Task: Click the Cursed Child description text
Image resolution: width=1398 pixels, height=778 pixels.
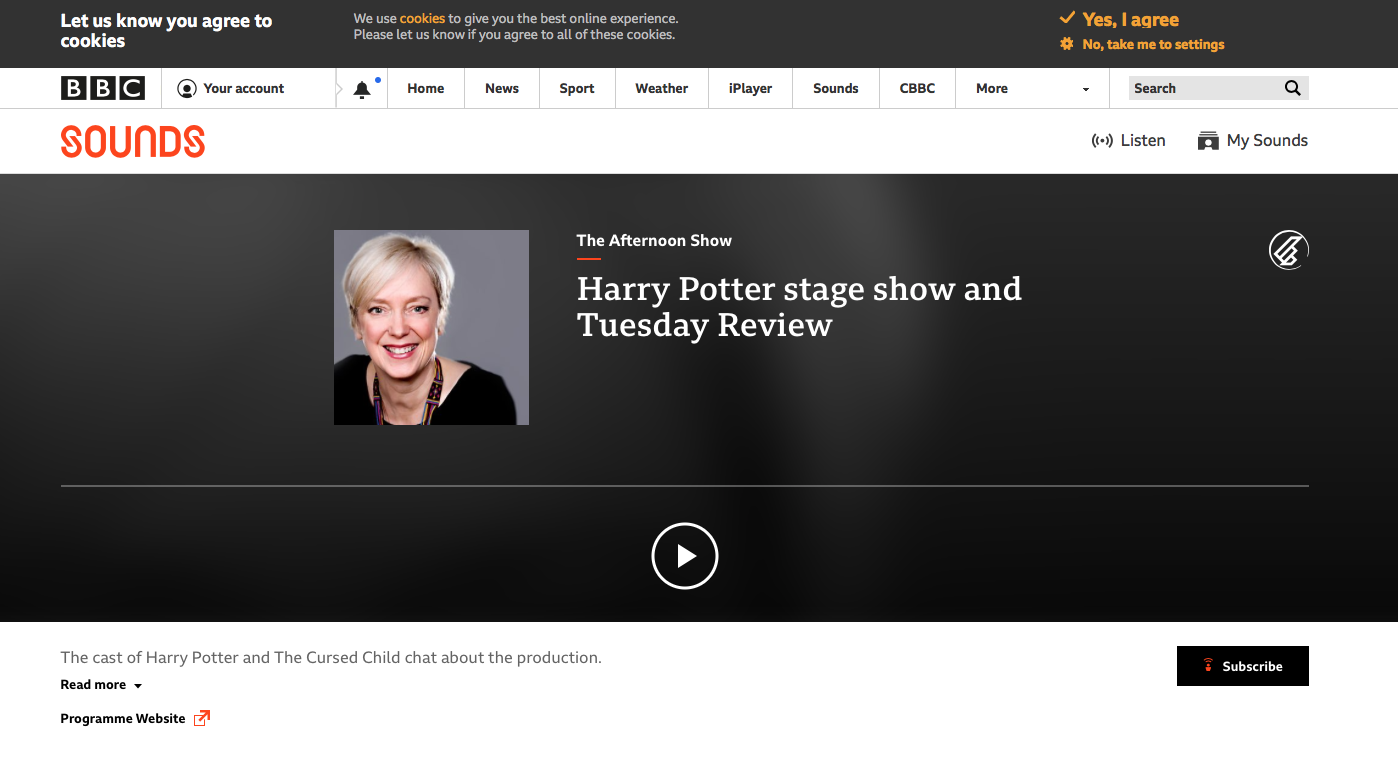Action: pos(331,657)
